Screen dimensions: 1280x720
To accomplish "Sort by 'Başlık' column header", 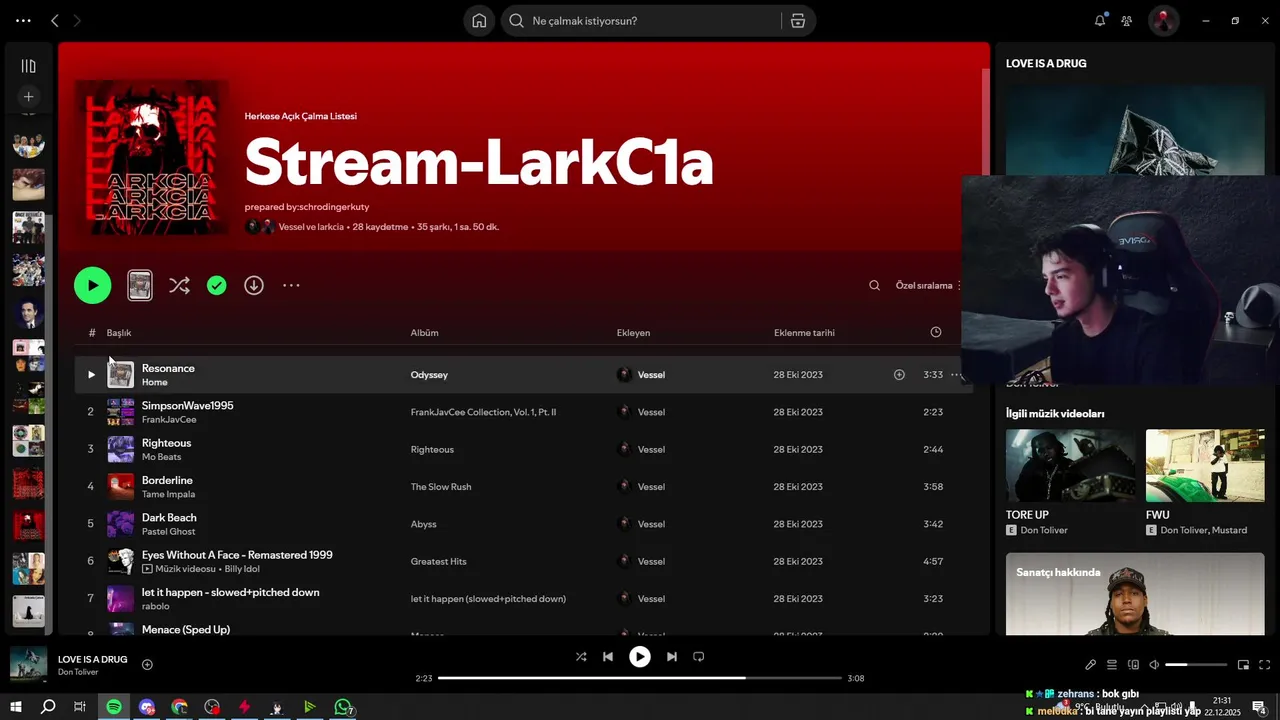I will (x=119, y=333).
